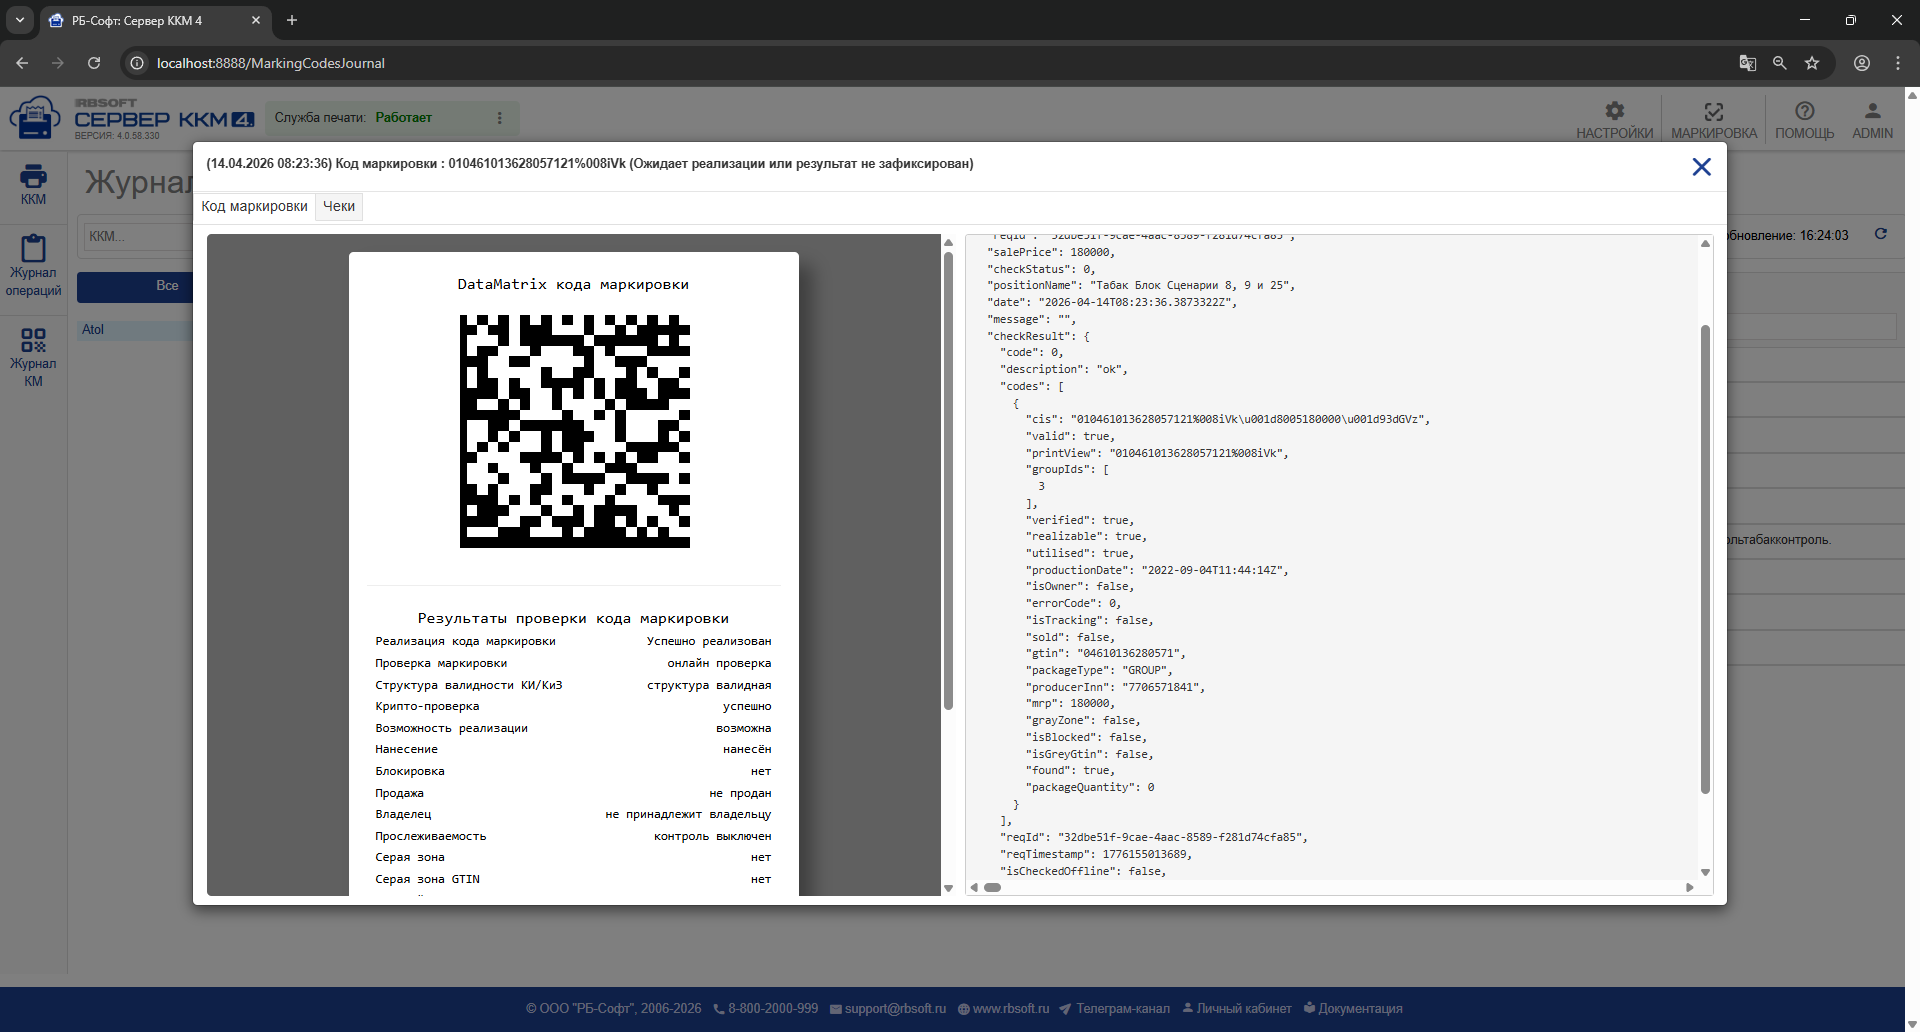Screen dimensions: 1920x1032
Task: Close the marking code dialog with the X
Action: coord(1701,167)
